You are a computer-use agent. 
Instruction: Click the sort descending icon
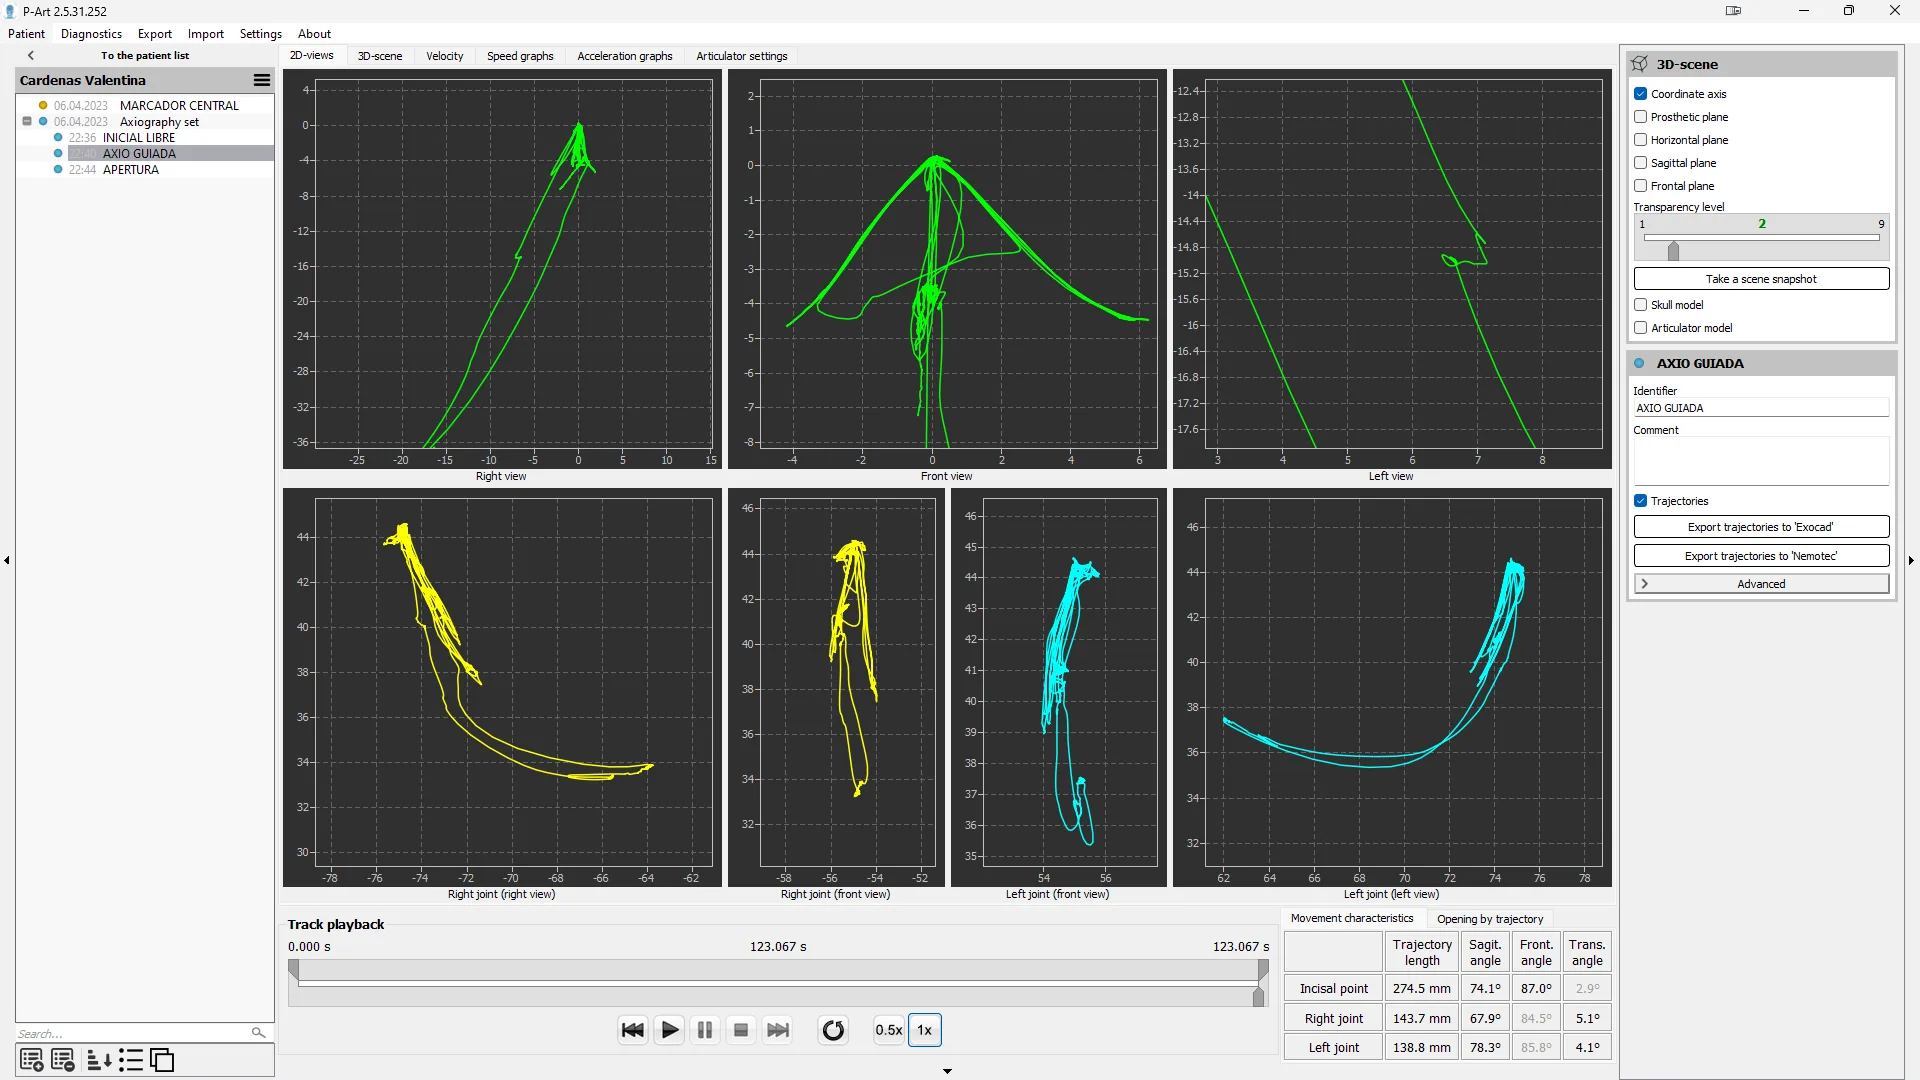coord(99,1060)
